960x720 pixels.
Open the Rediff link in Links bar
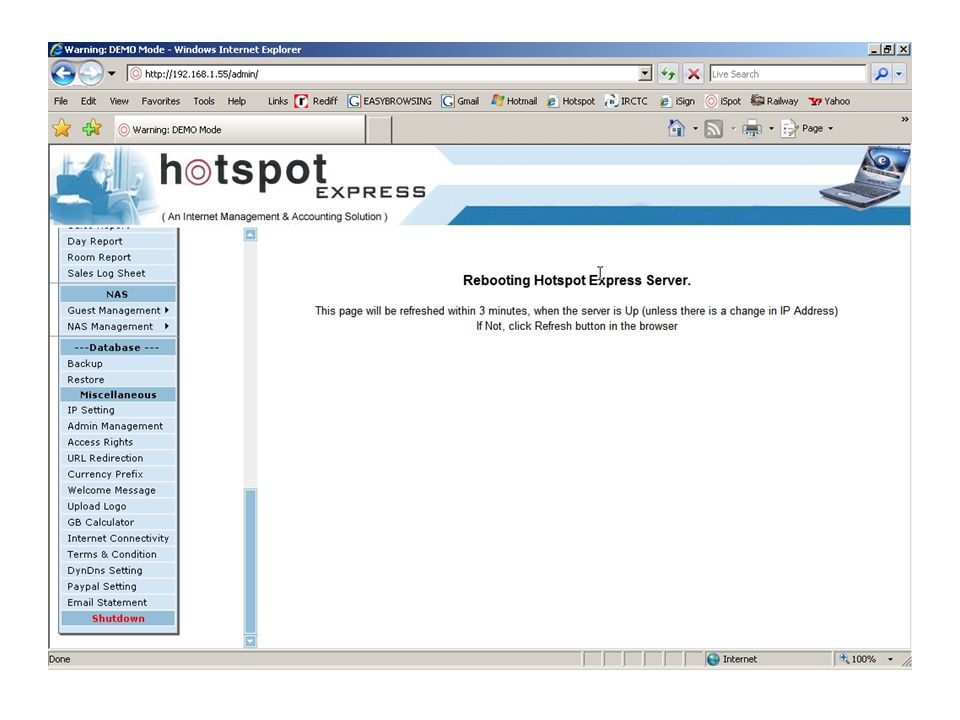(x=316, y=101)
